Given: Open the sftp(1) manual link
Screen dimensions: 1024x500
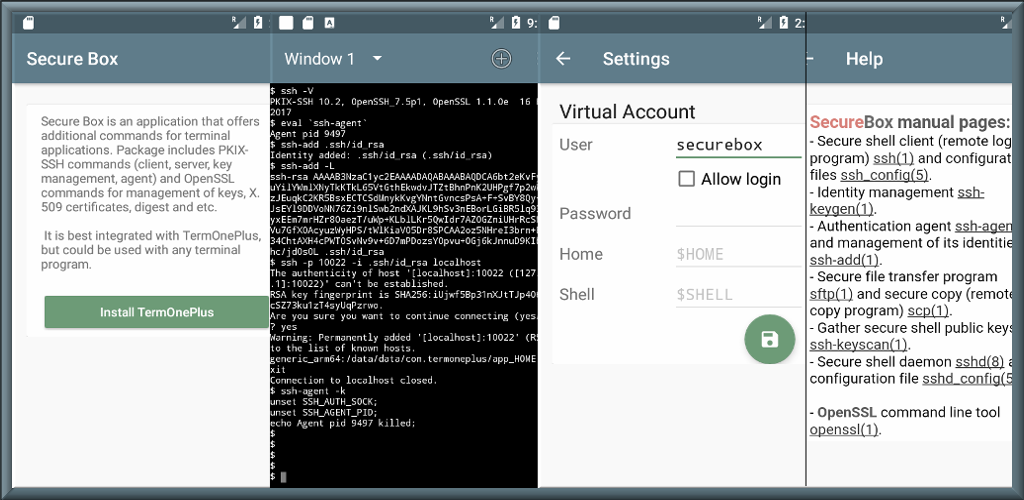Looking at the screenshot, I should 831,294.
